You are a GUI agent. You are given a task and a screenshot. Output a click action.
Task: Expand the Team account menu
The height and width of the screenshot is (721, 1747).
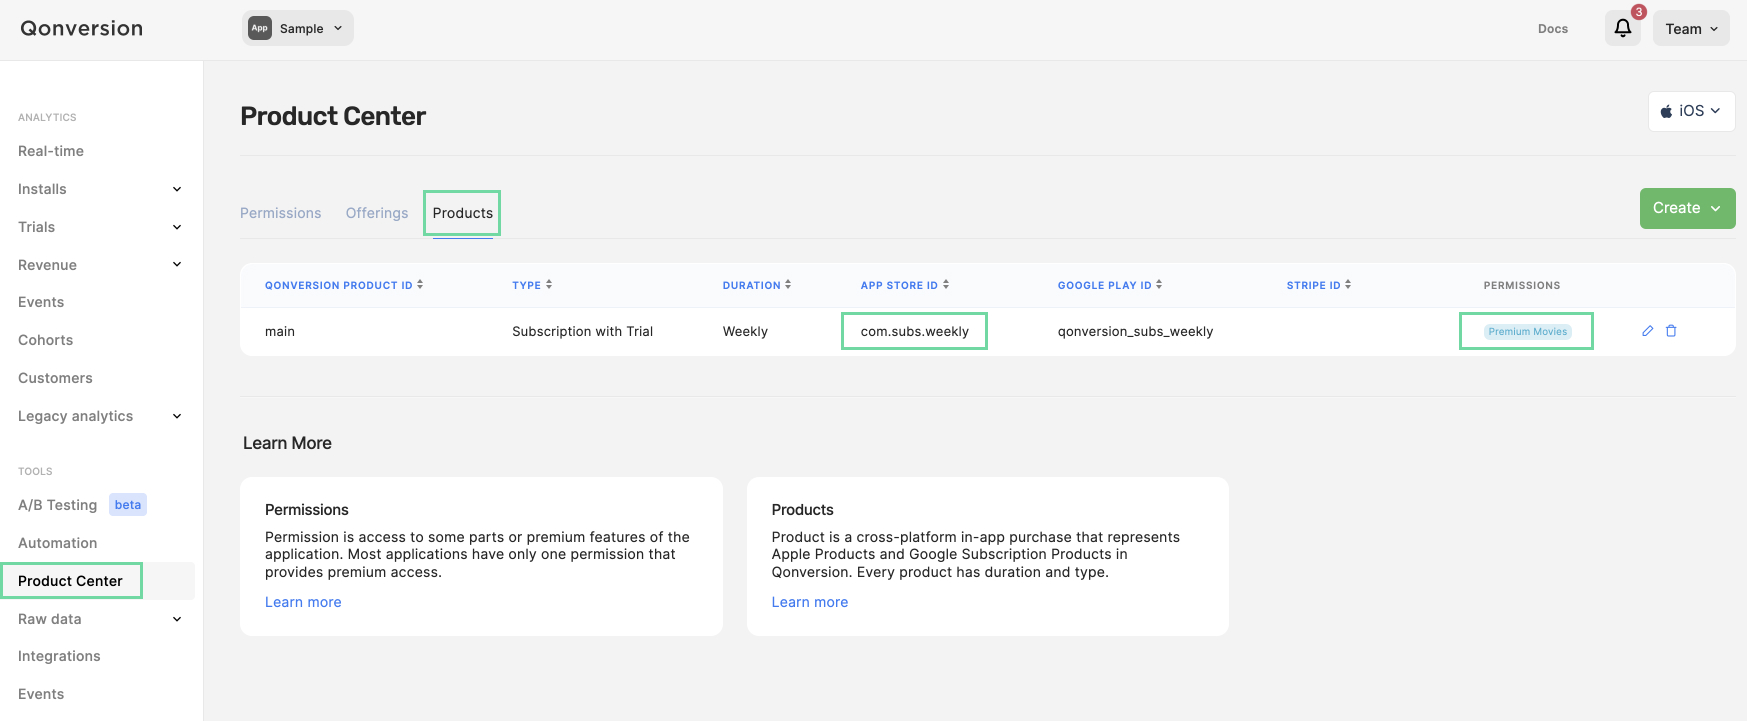(x=1691, y=29)
